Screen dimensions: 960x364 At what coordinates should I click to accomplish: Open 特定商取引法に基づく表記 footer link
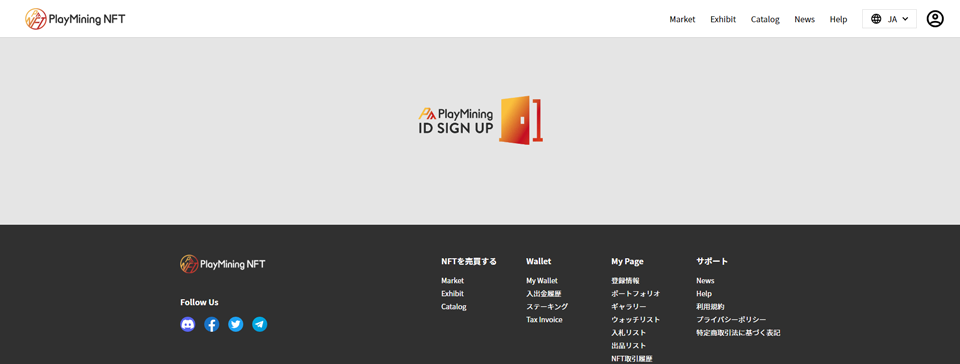(x=738, y=333)
